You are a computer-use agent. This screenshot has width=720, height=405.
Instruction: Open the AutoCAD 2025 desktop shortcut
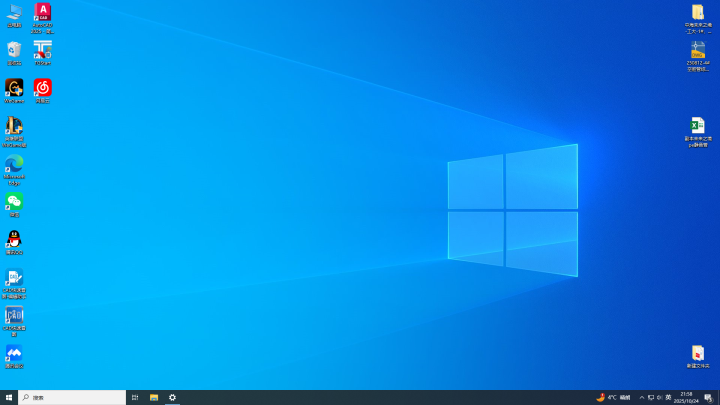coord(42,18)
